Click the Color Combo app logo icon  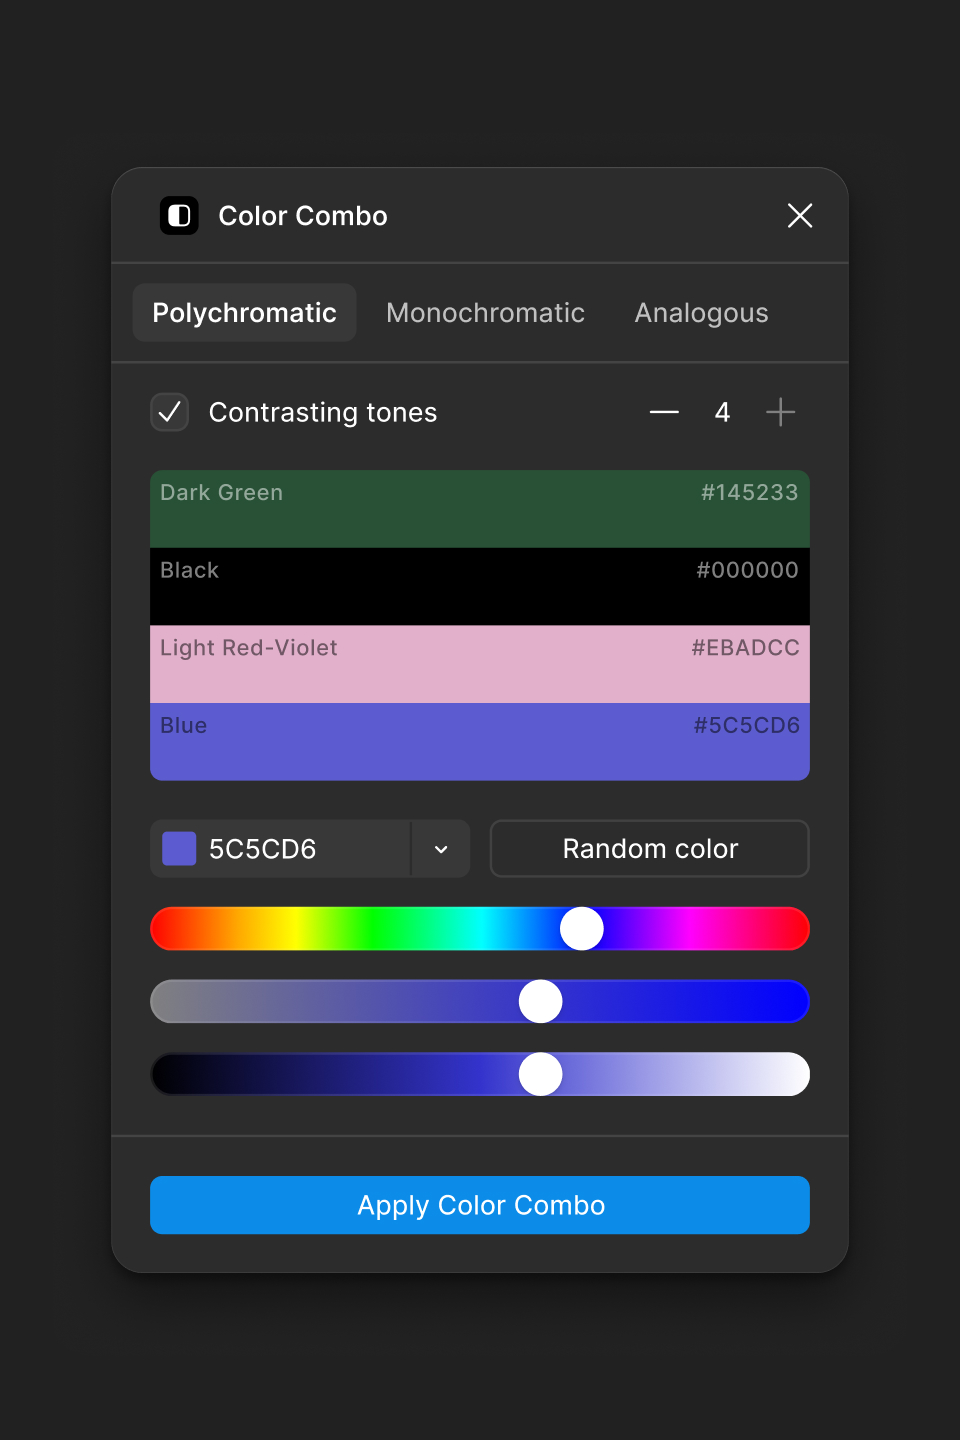tap(180, 215)
